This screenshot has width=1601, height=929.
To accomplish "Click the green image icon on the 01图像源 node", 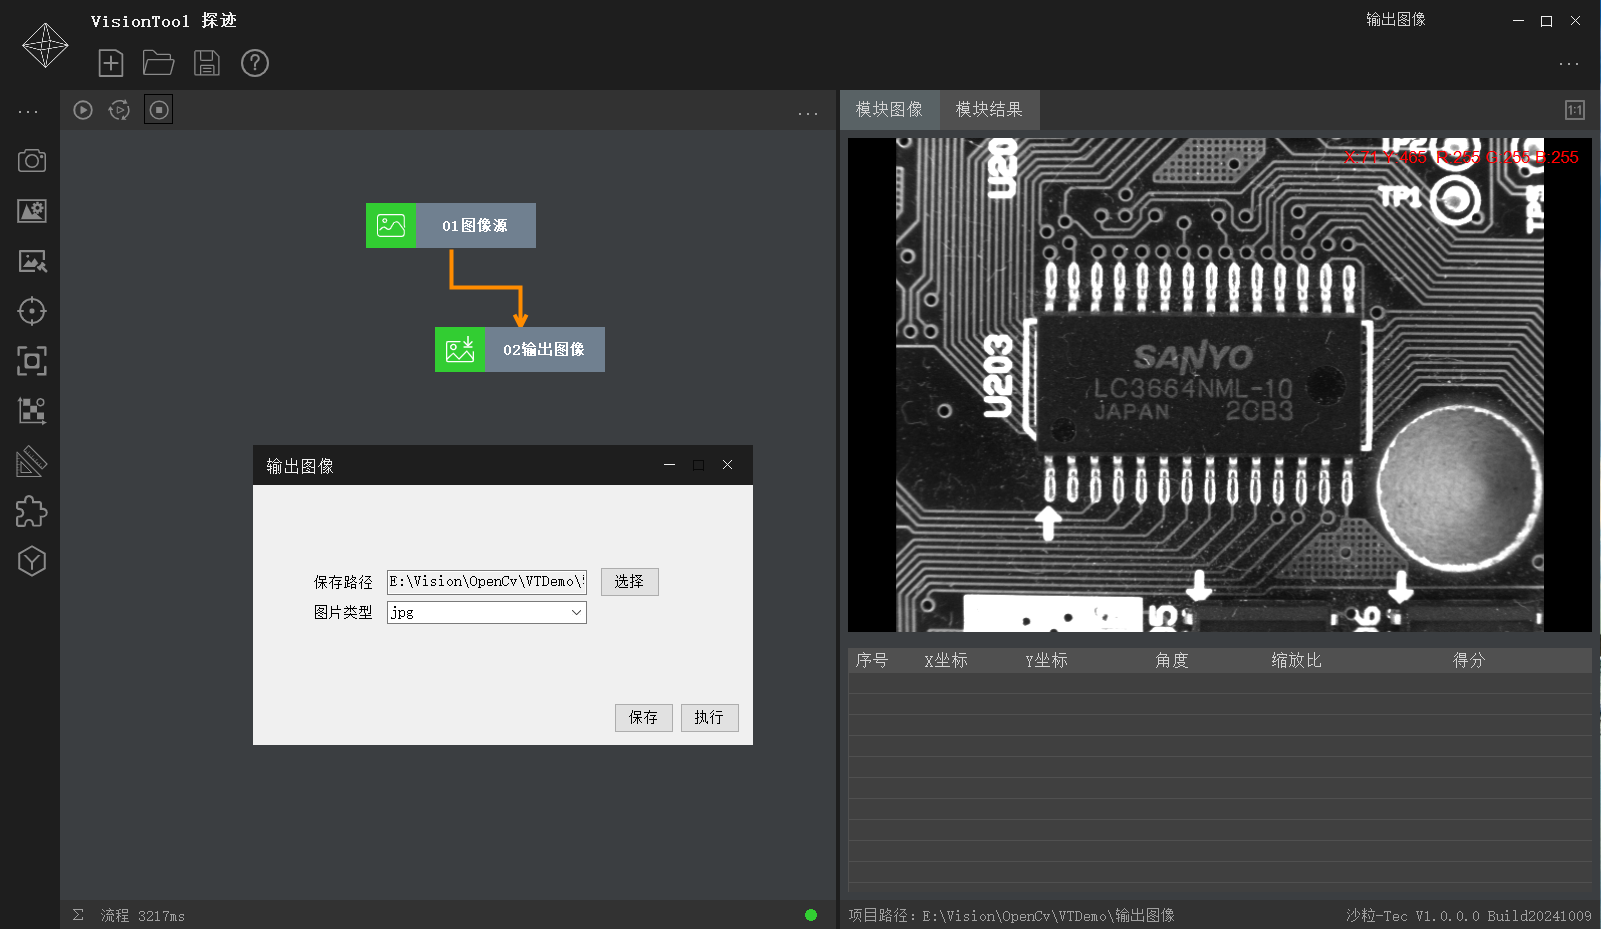I will tap(391, 226).
